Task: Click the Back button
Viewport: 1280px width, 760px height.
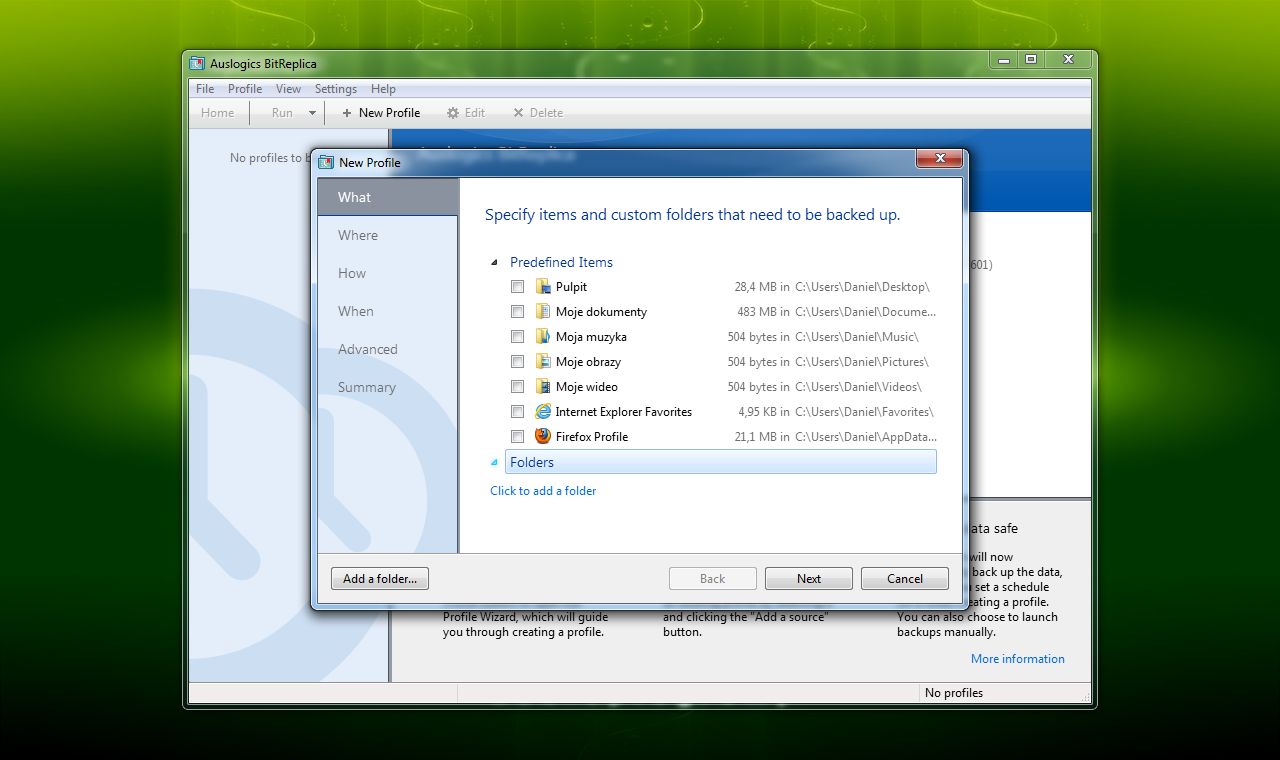Action: pos(713,578)
